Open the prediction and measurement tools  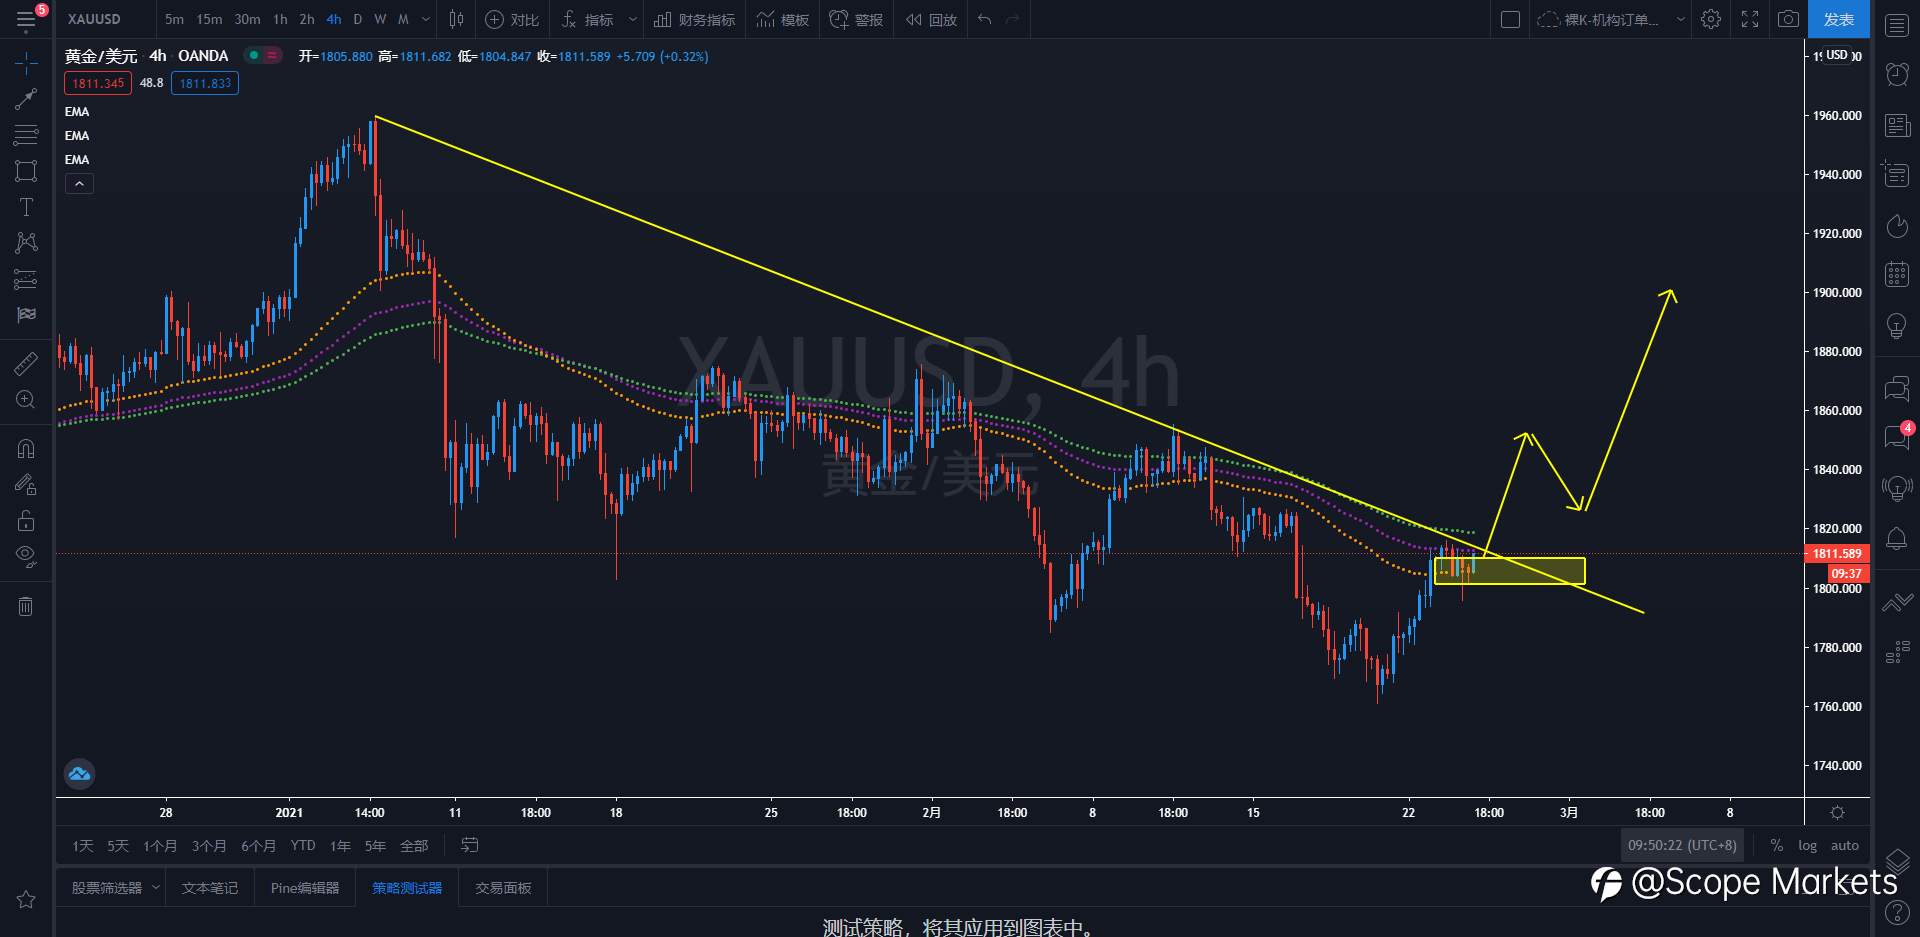pos(26,279)
